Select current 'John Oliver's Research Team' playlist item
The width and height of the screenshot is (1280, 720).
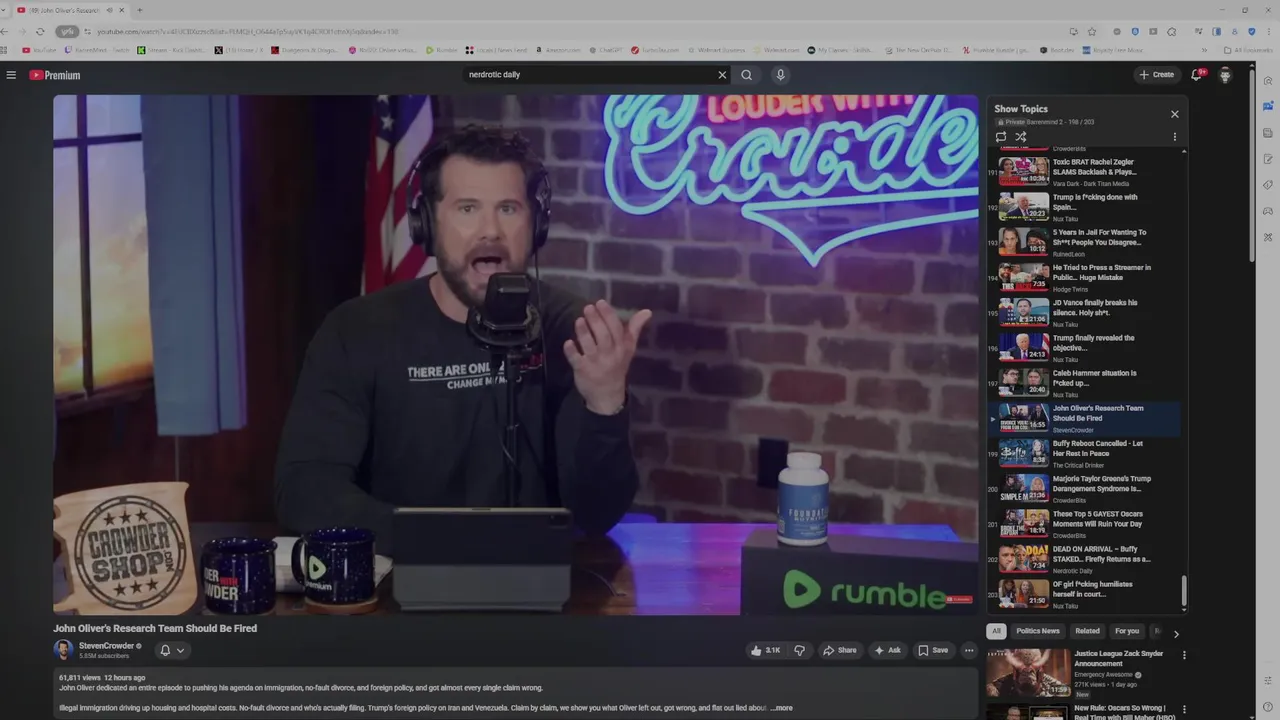(1085, 418)
